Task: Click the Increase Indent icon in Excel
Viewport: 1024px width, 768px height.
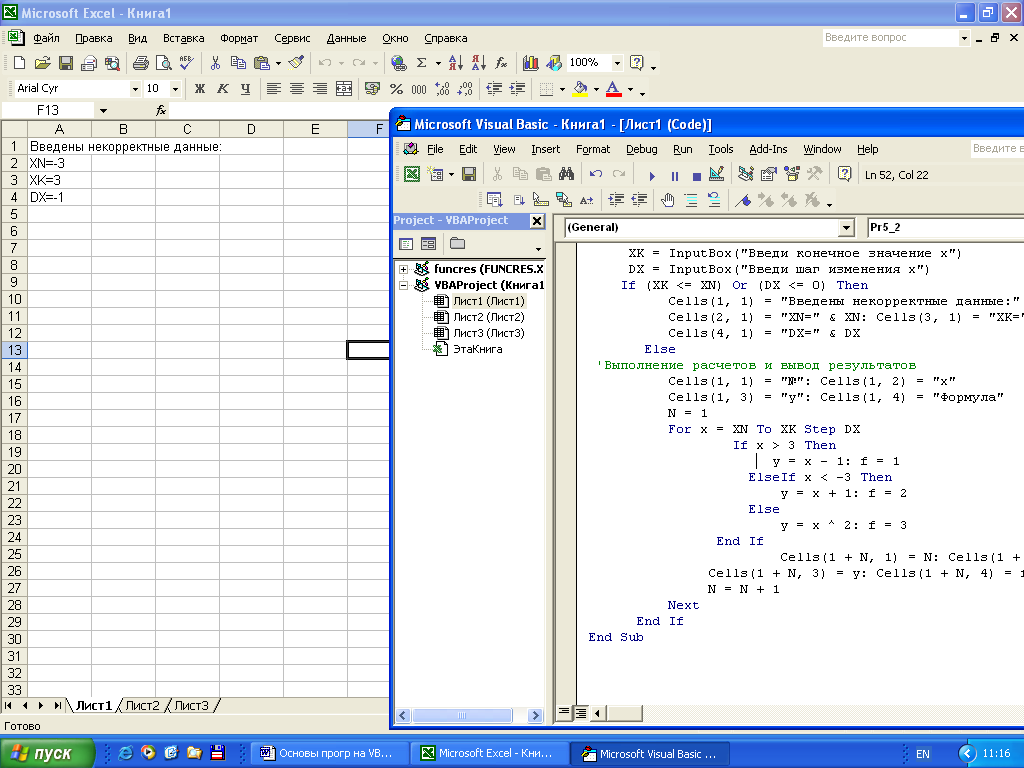Action: [x=517, y=89]
